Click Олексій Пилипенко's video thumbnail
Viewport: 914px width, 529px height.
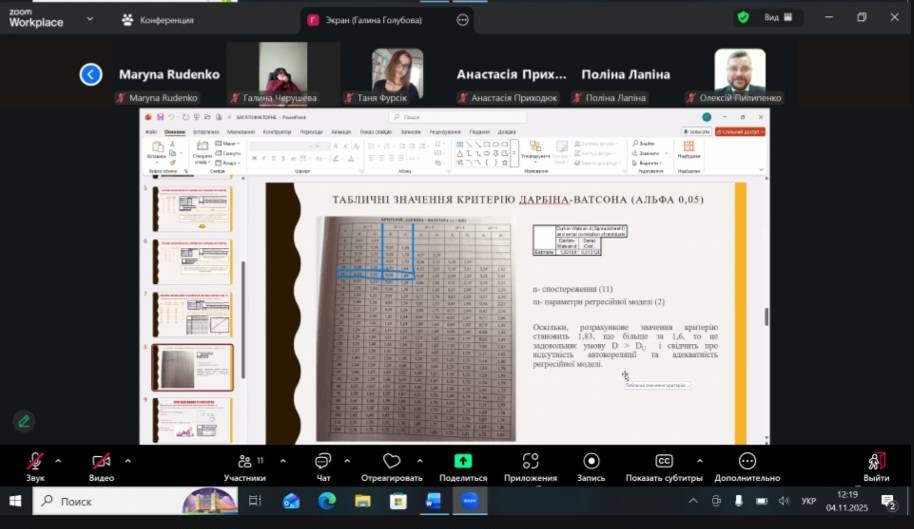[740, 71]
